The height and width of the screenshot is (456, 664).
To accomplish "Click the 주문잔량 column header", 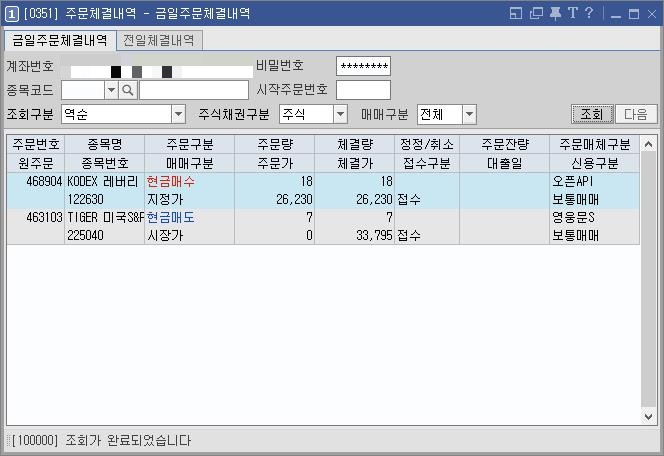I will [x=504, y=145].
